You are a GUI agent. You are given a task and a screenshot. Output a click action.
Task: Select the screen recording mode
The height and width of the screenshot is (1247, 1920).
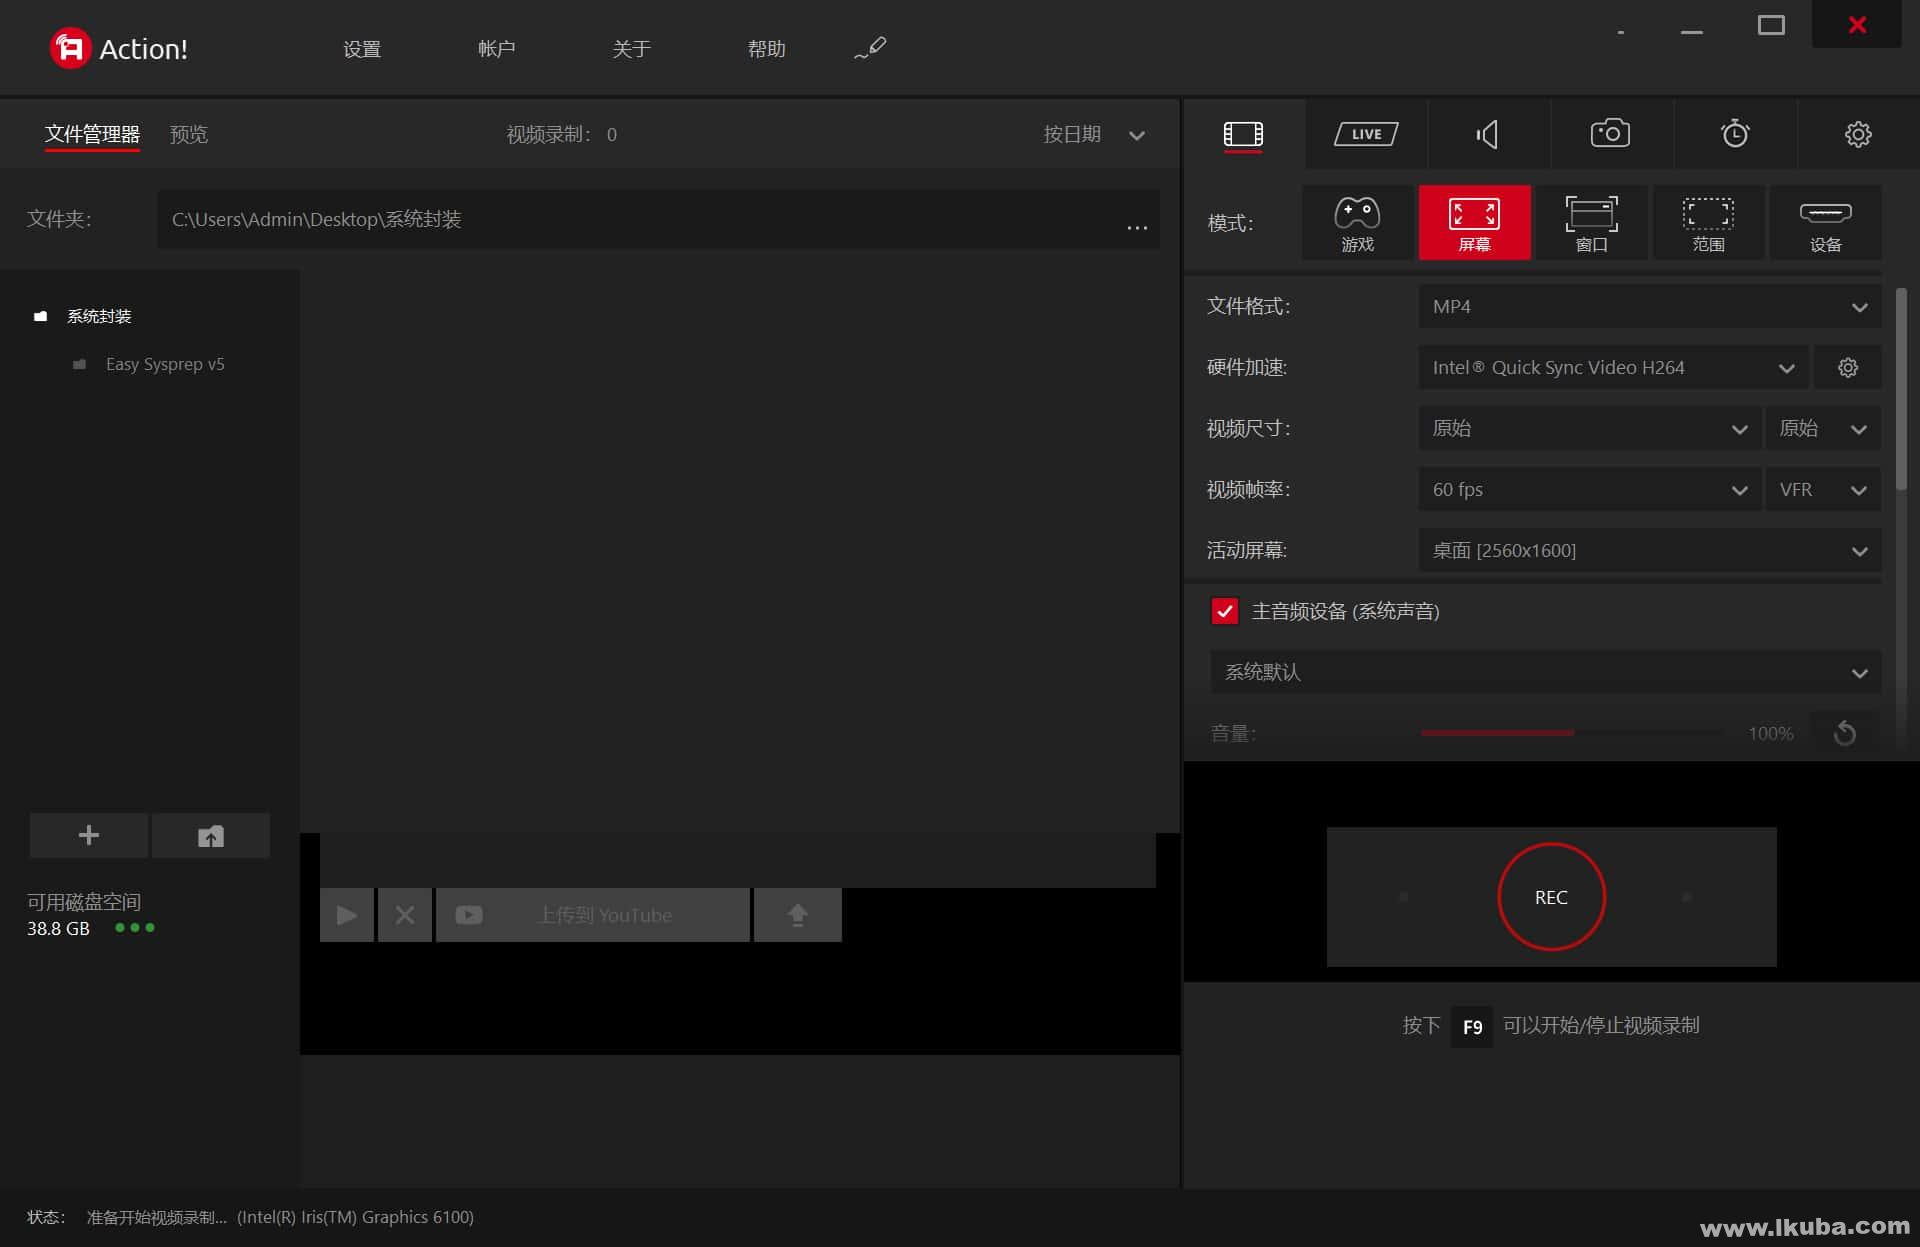click(1474, 223)
